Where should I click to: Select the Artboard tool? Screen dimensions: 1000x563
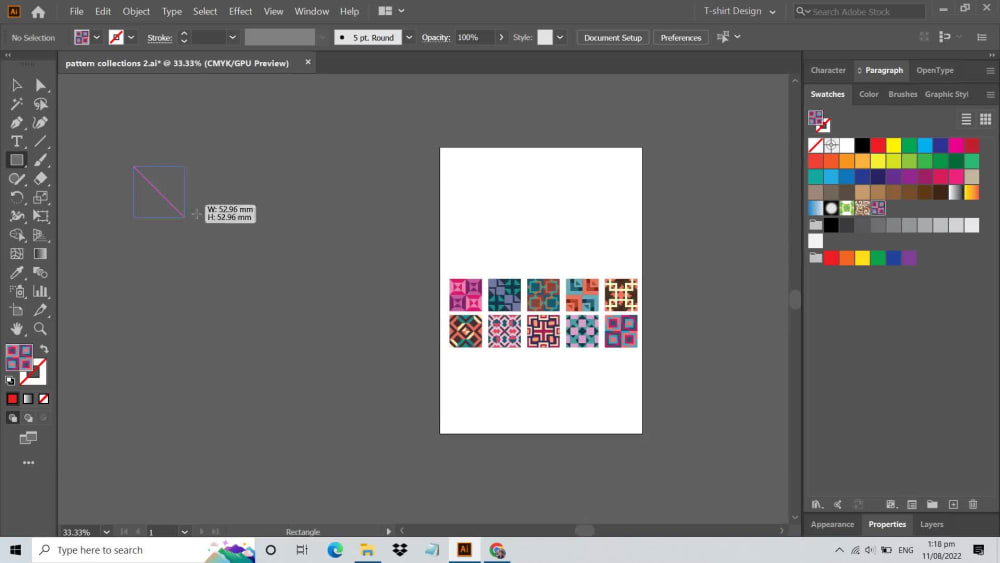click(17, 311)
